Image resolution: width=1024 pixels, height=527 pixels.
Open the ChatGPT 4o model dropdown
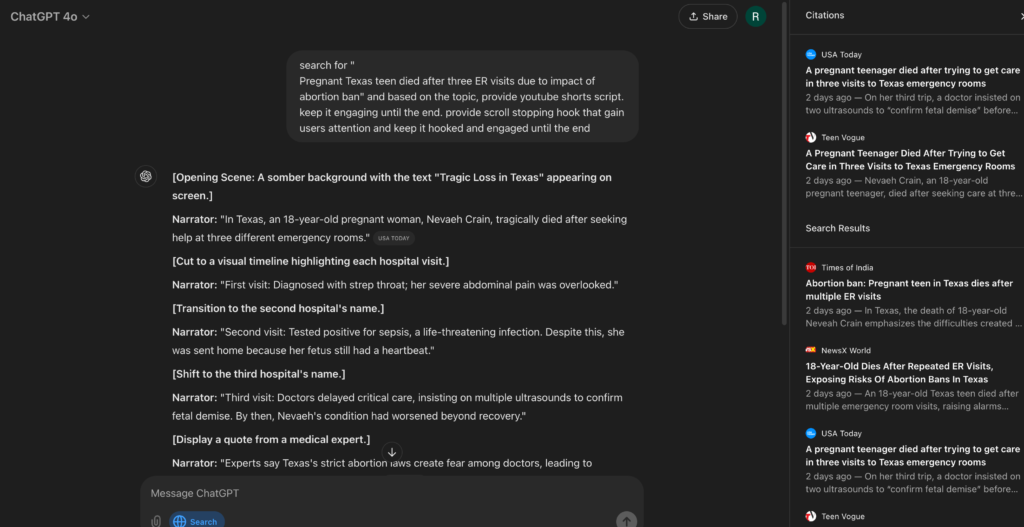pyautogui.click(x=50, y=16)
